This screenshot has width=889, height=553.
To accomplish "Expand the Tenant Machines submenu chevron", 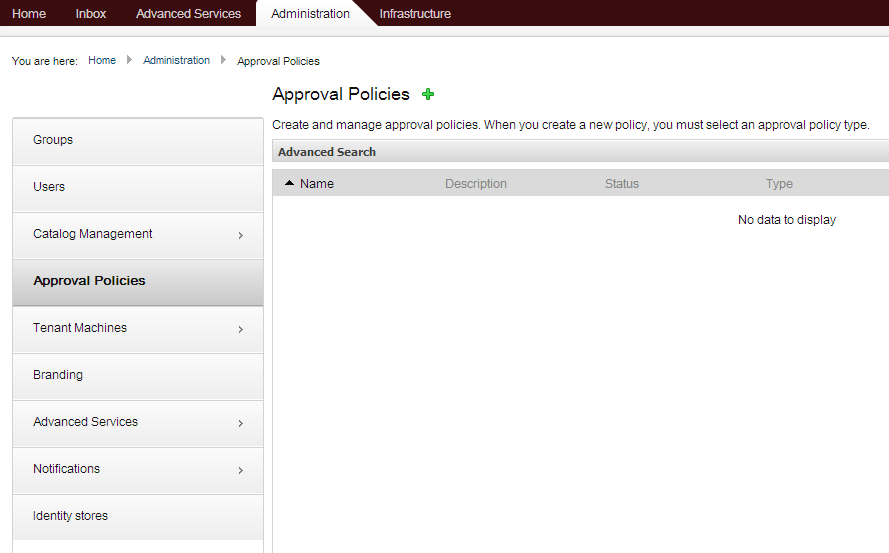I will pyautogui.click(x=241, y=329).
